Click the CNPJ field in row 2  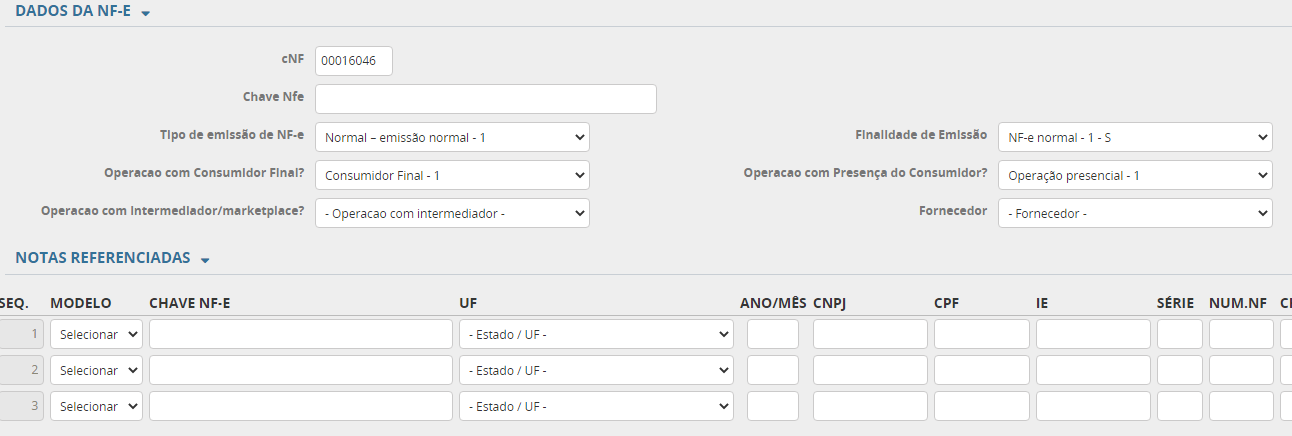pos(869,370)
